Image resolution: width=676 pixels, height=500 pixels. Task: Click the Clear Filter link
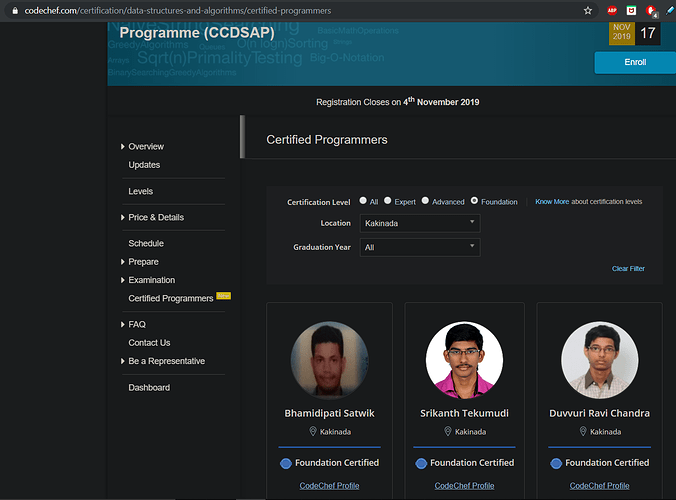click(x=628, y=269)
